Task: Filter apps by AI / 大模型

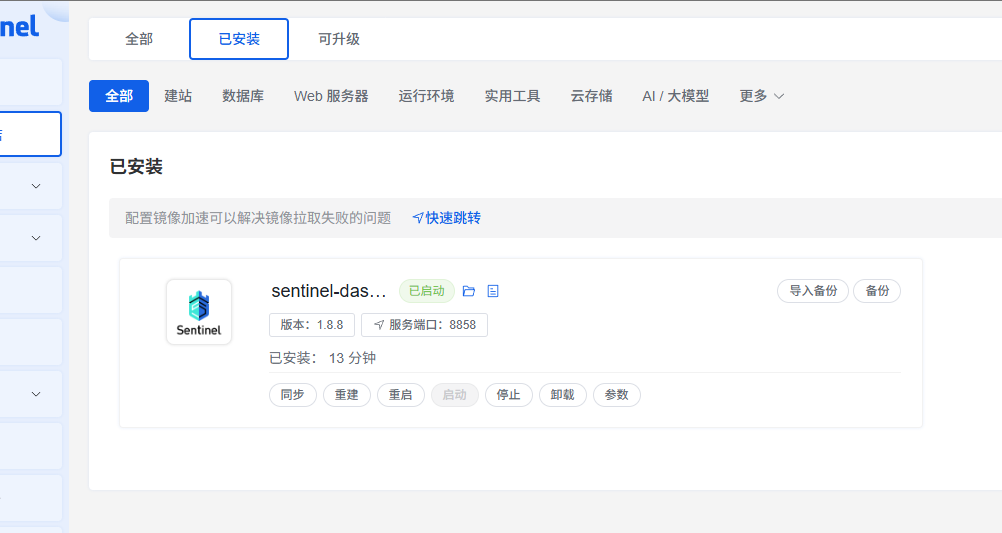Action: point(675,96)
